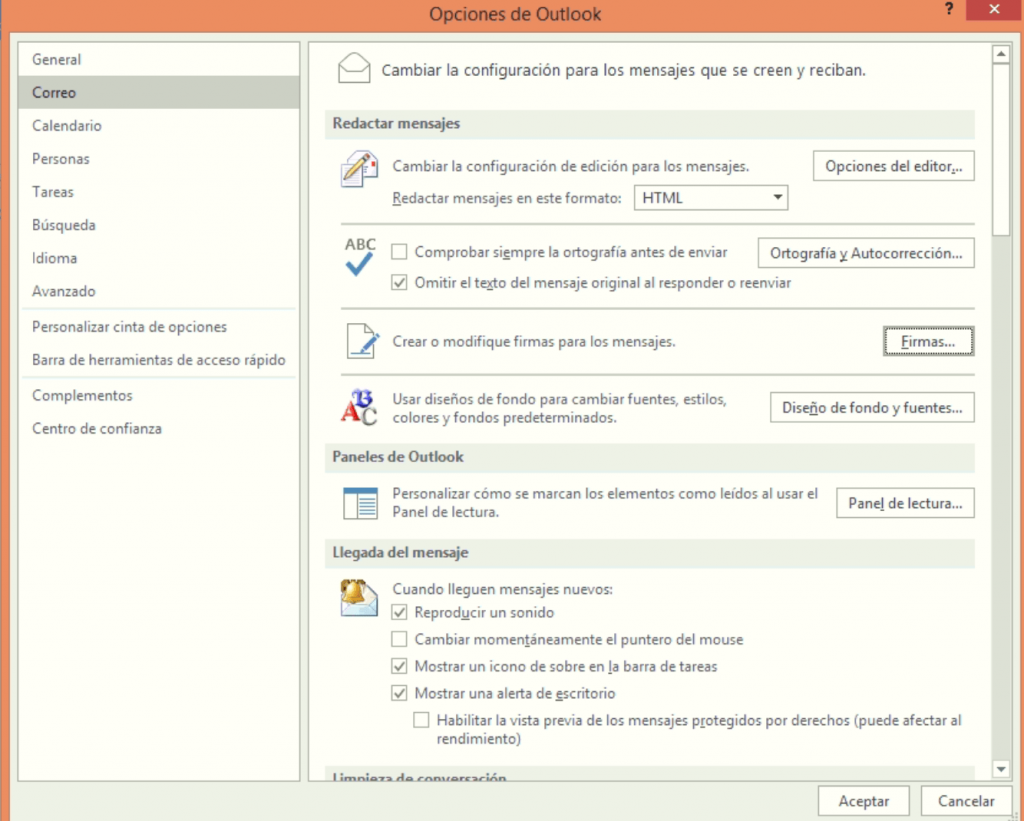Open the HTML message format dropdown
1024x821 pixels.
pos(711,198)
